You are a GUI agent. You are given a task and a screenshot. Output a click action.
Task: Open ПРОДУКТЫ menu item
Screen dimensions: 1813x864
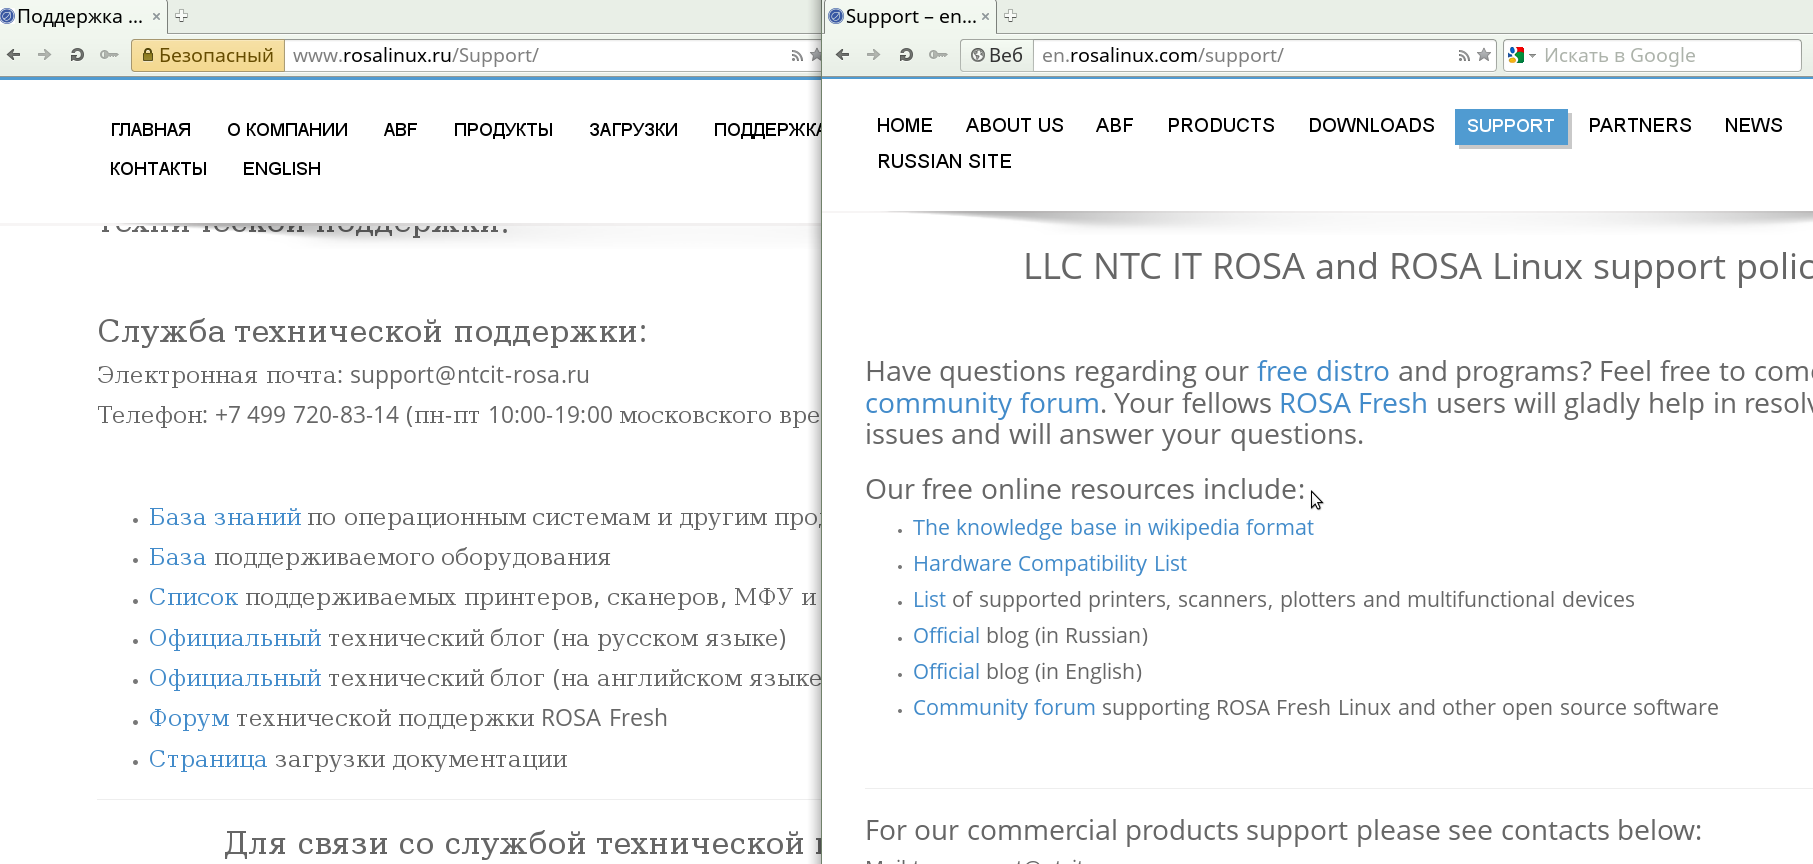(x=503, y=130)
